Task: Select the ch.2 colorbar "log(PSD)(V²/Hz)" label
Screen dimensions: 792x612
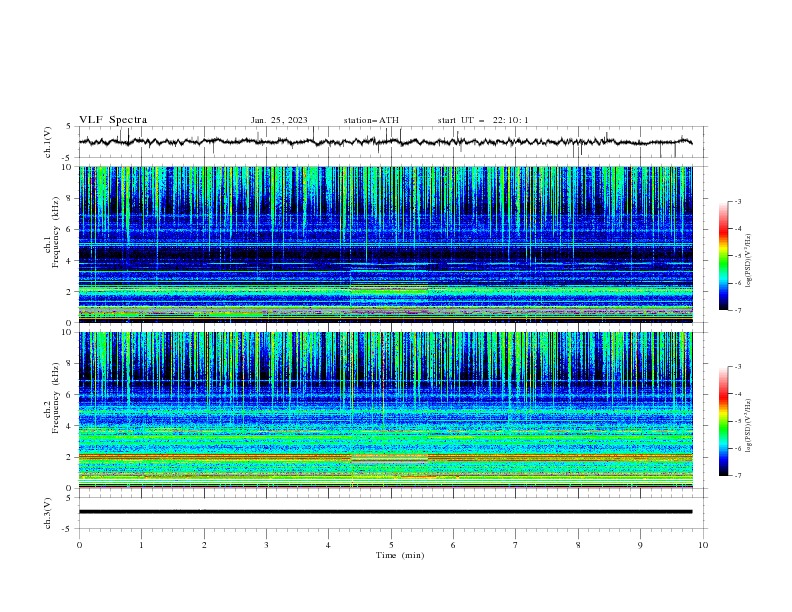Action: [748, 426]
